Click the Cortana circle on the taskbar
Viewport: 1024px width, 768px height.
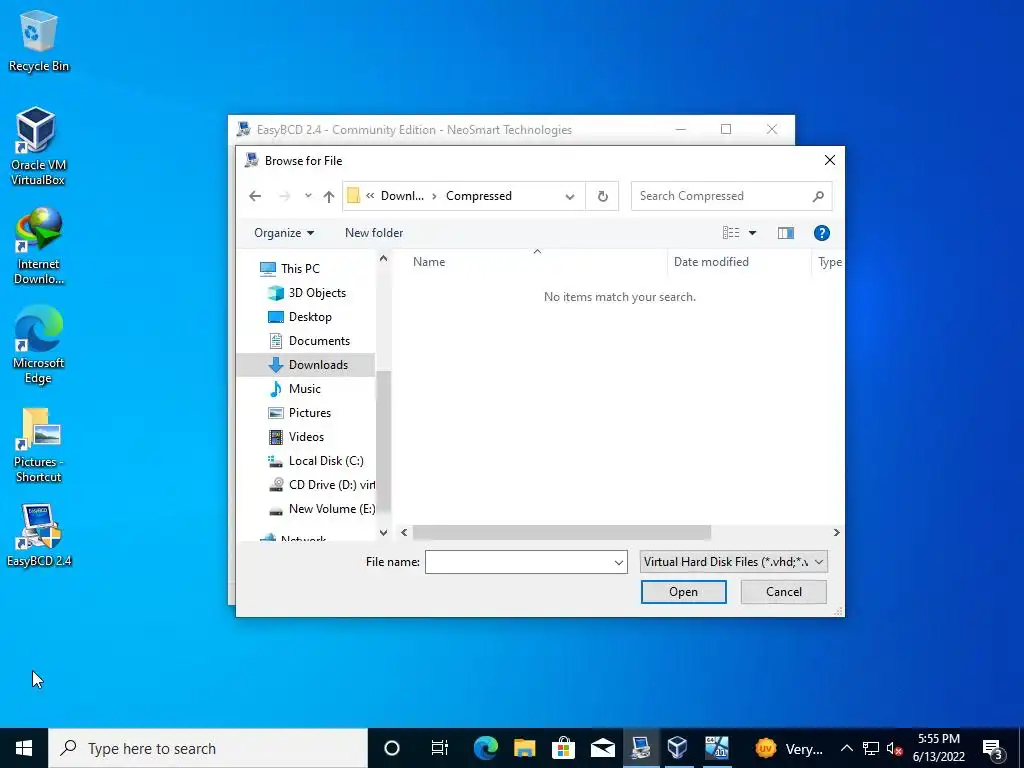[x=392, y=748]
